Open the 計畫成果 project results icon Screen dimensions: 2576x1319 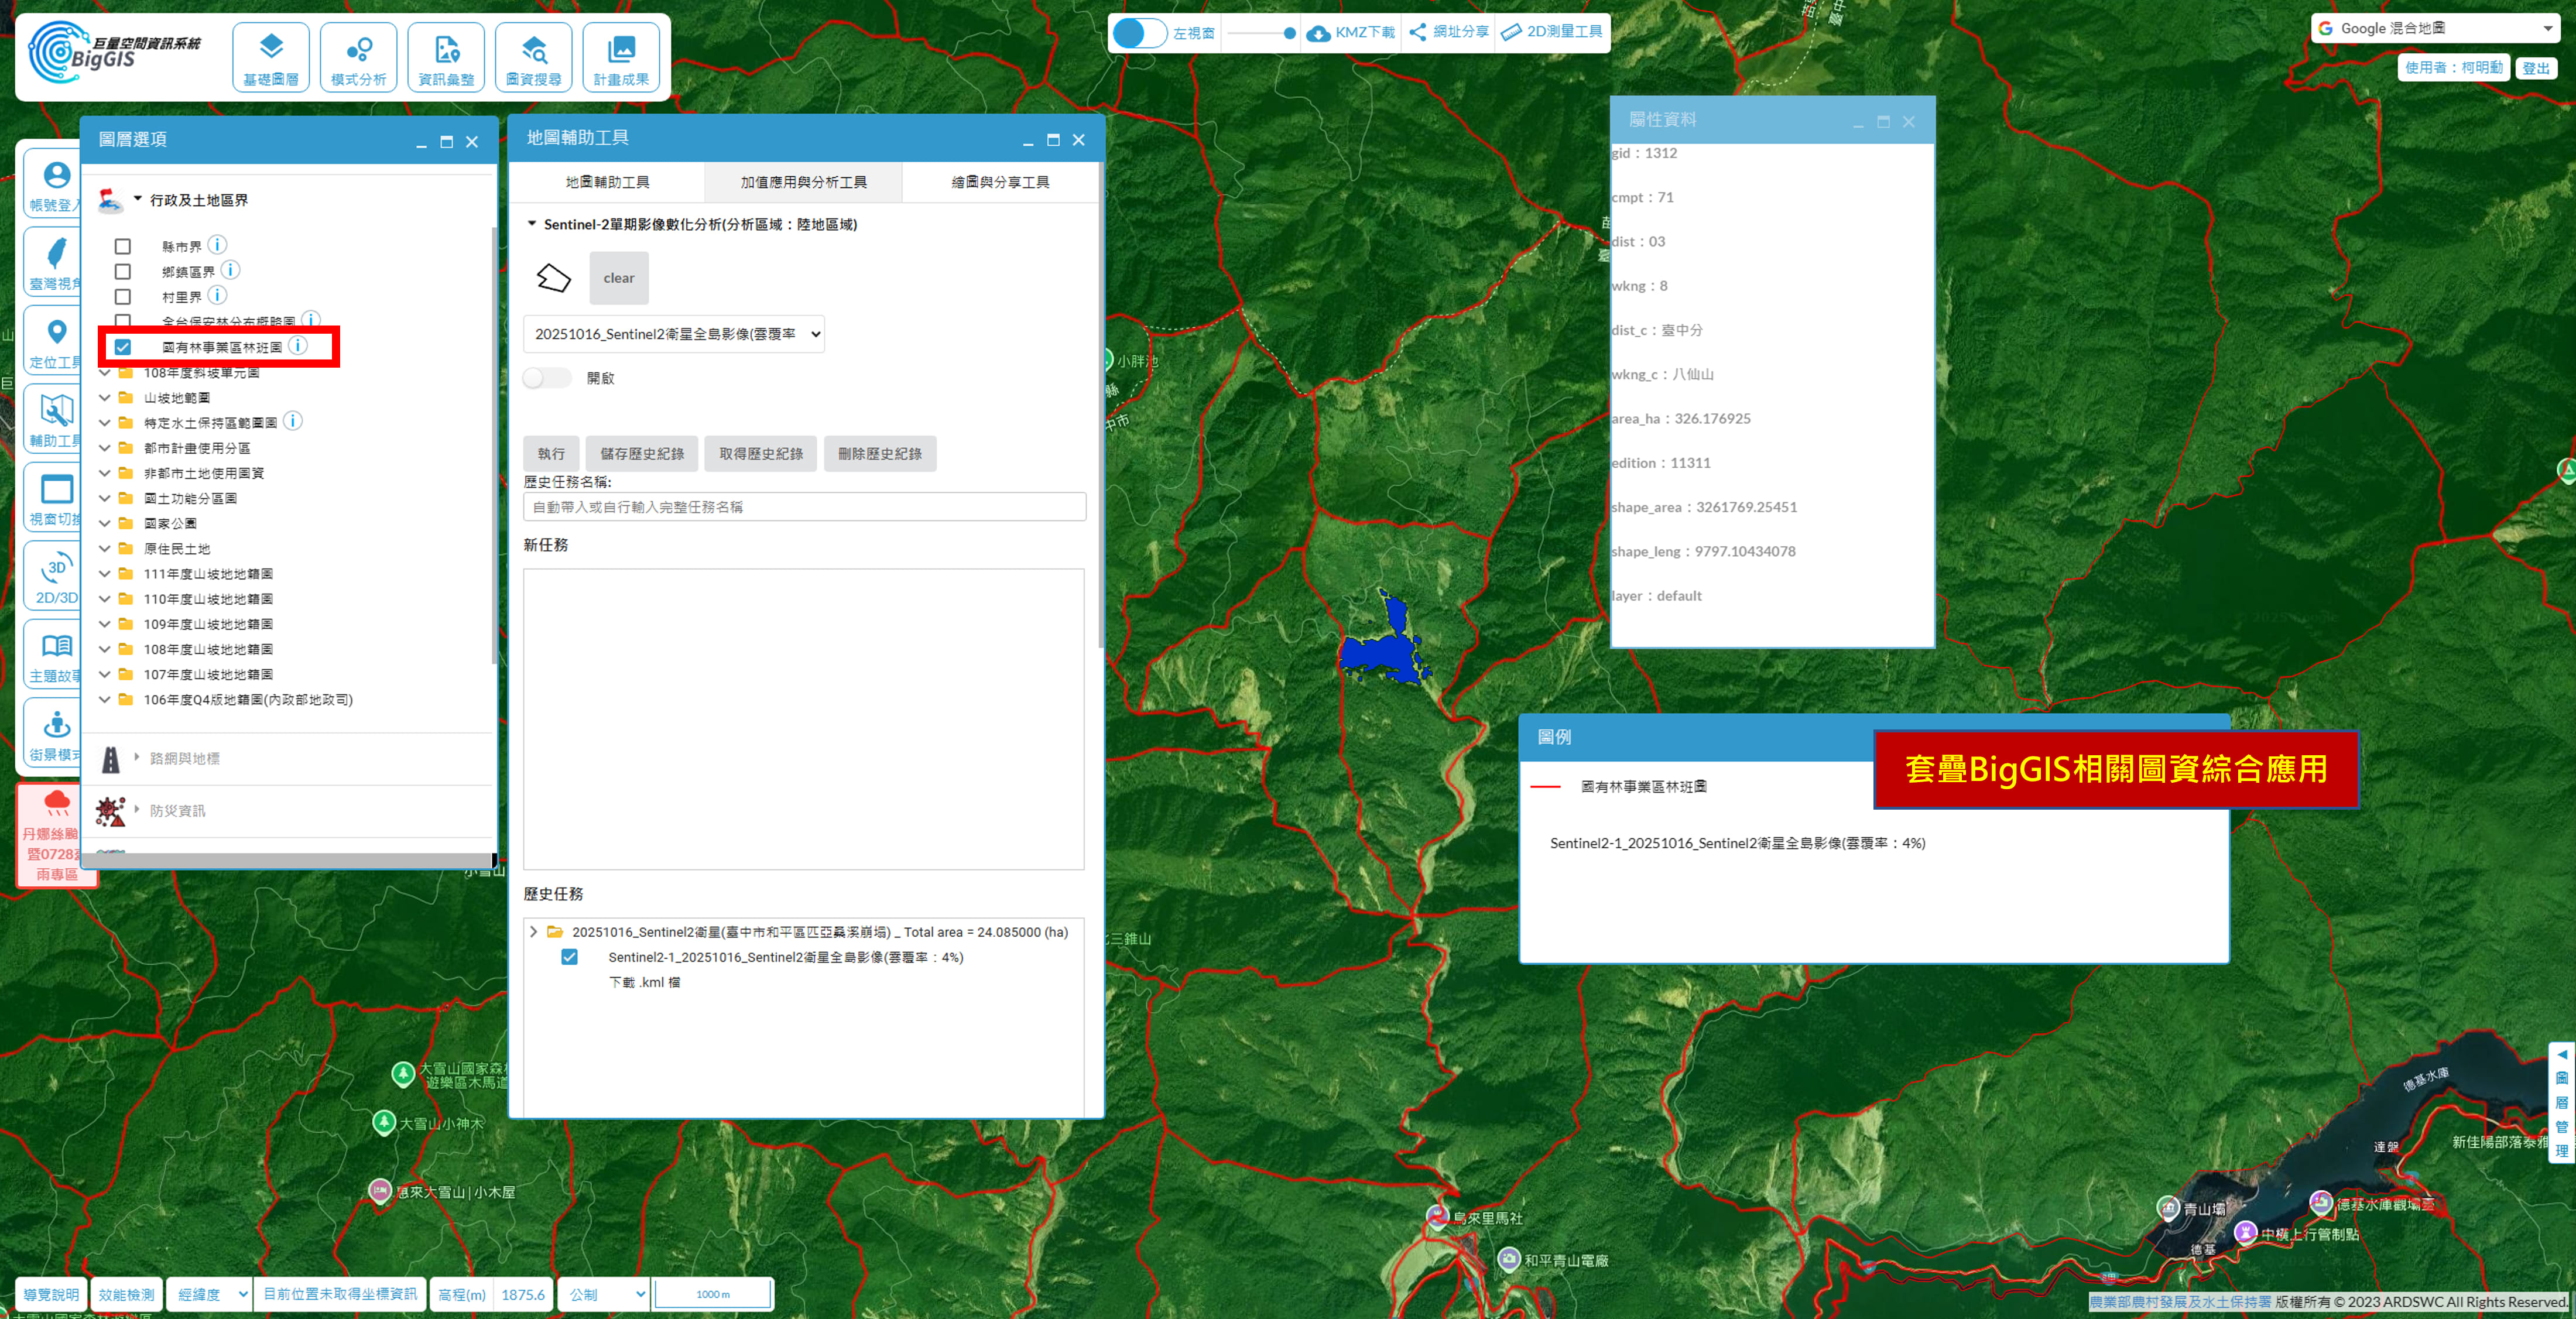pos(621,57)
